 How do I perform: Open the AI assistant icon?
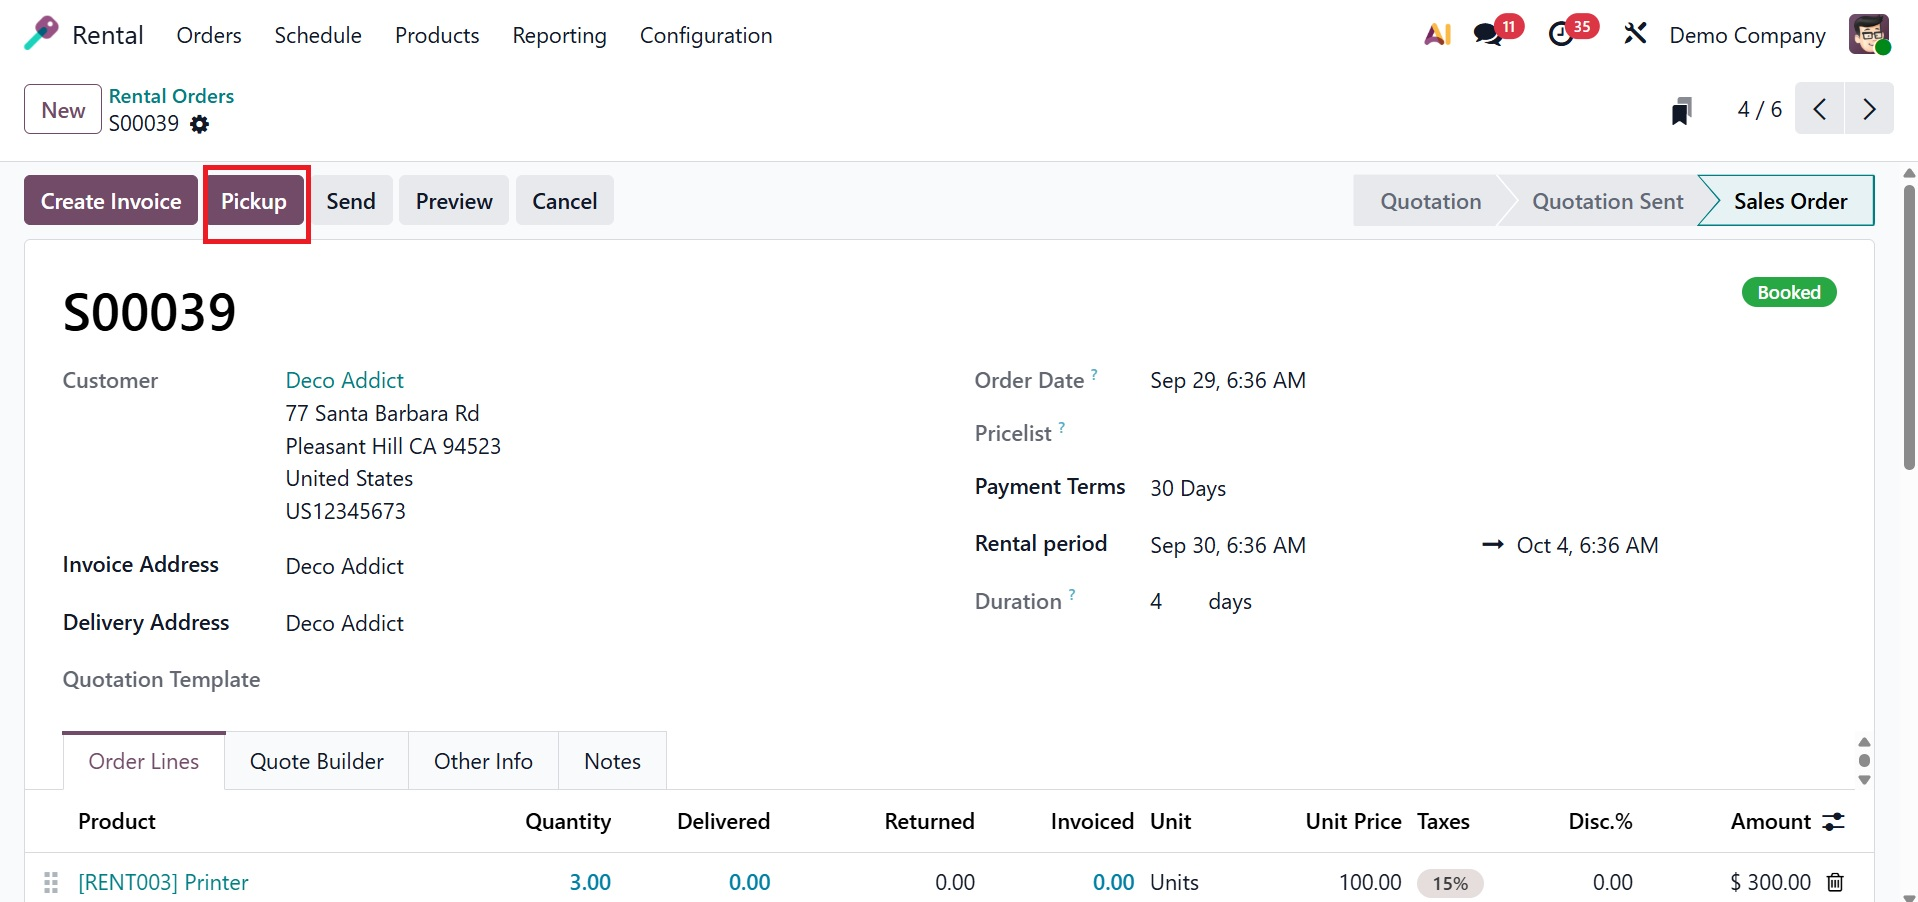(x=1437, y=34)
